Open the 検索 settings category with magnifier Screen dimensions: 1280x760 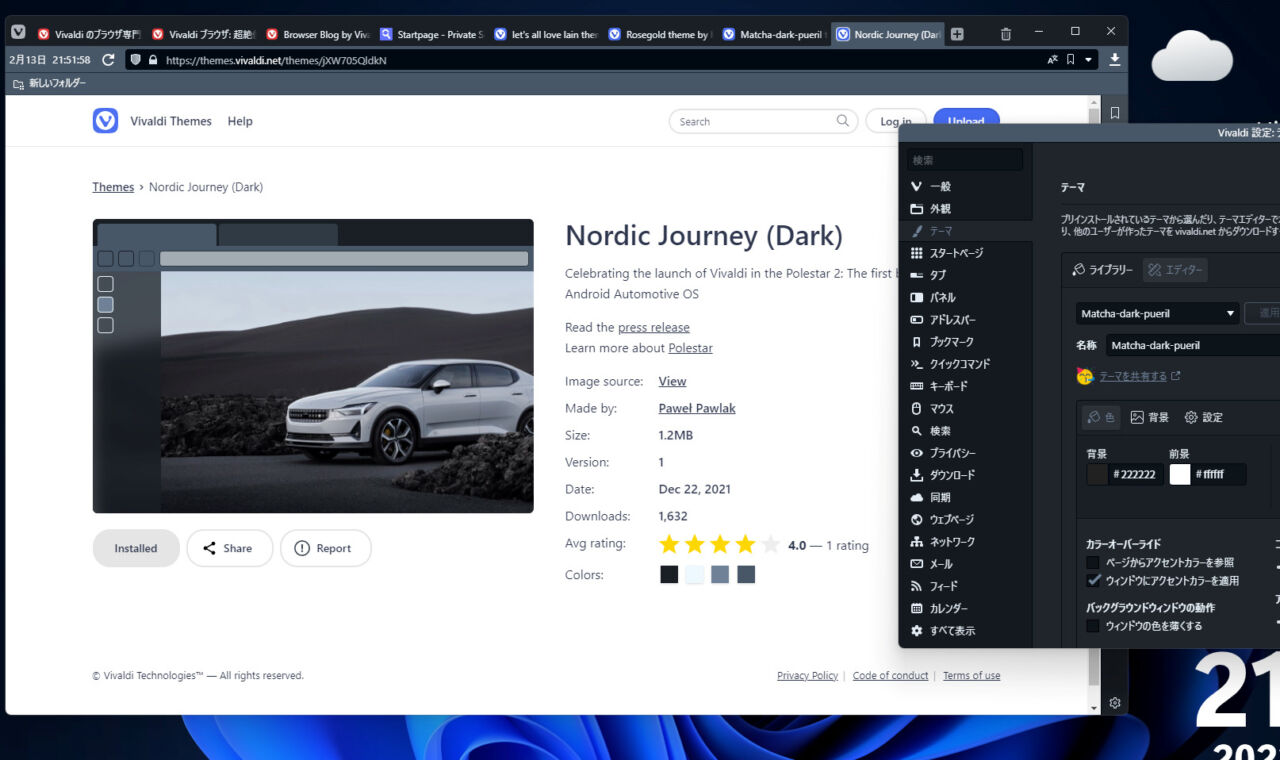[x=965, y=431]
